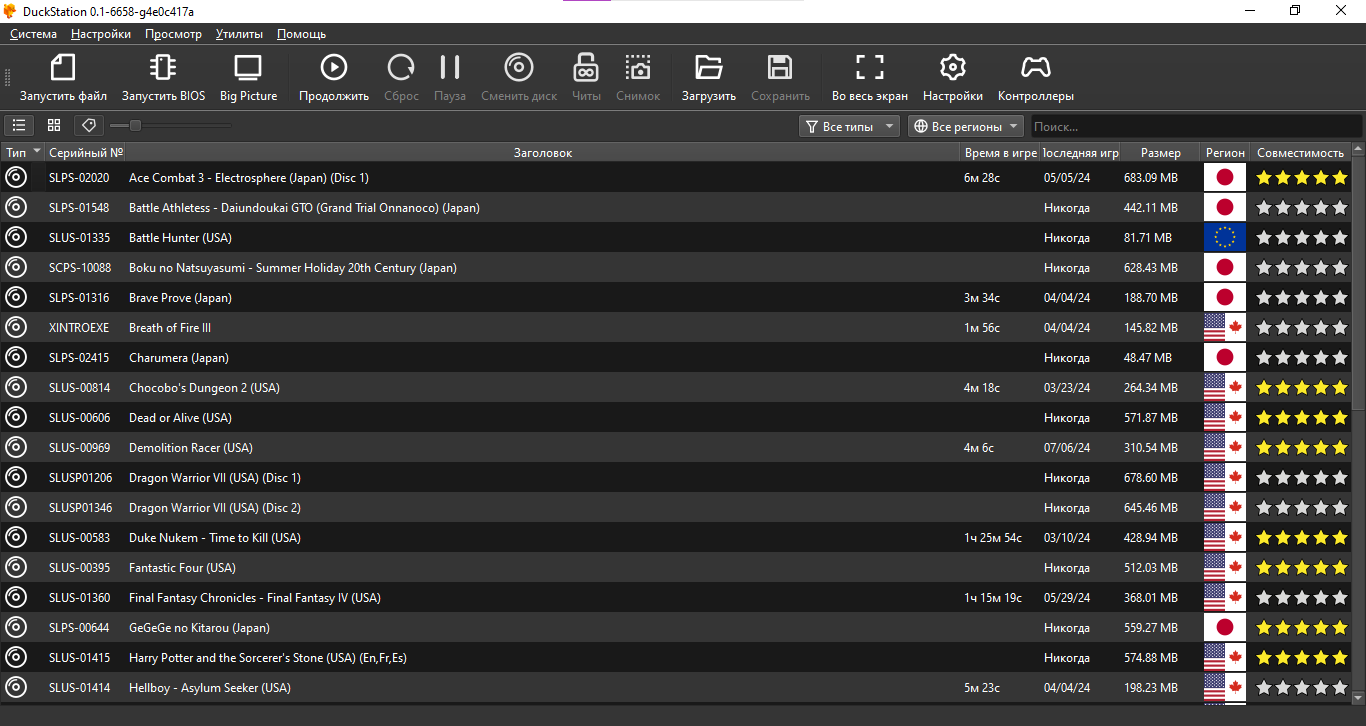This screenshot has width=1366, height=726.
Task: Sort by the Размер column header
Action: point(1161,153)
